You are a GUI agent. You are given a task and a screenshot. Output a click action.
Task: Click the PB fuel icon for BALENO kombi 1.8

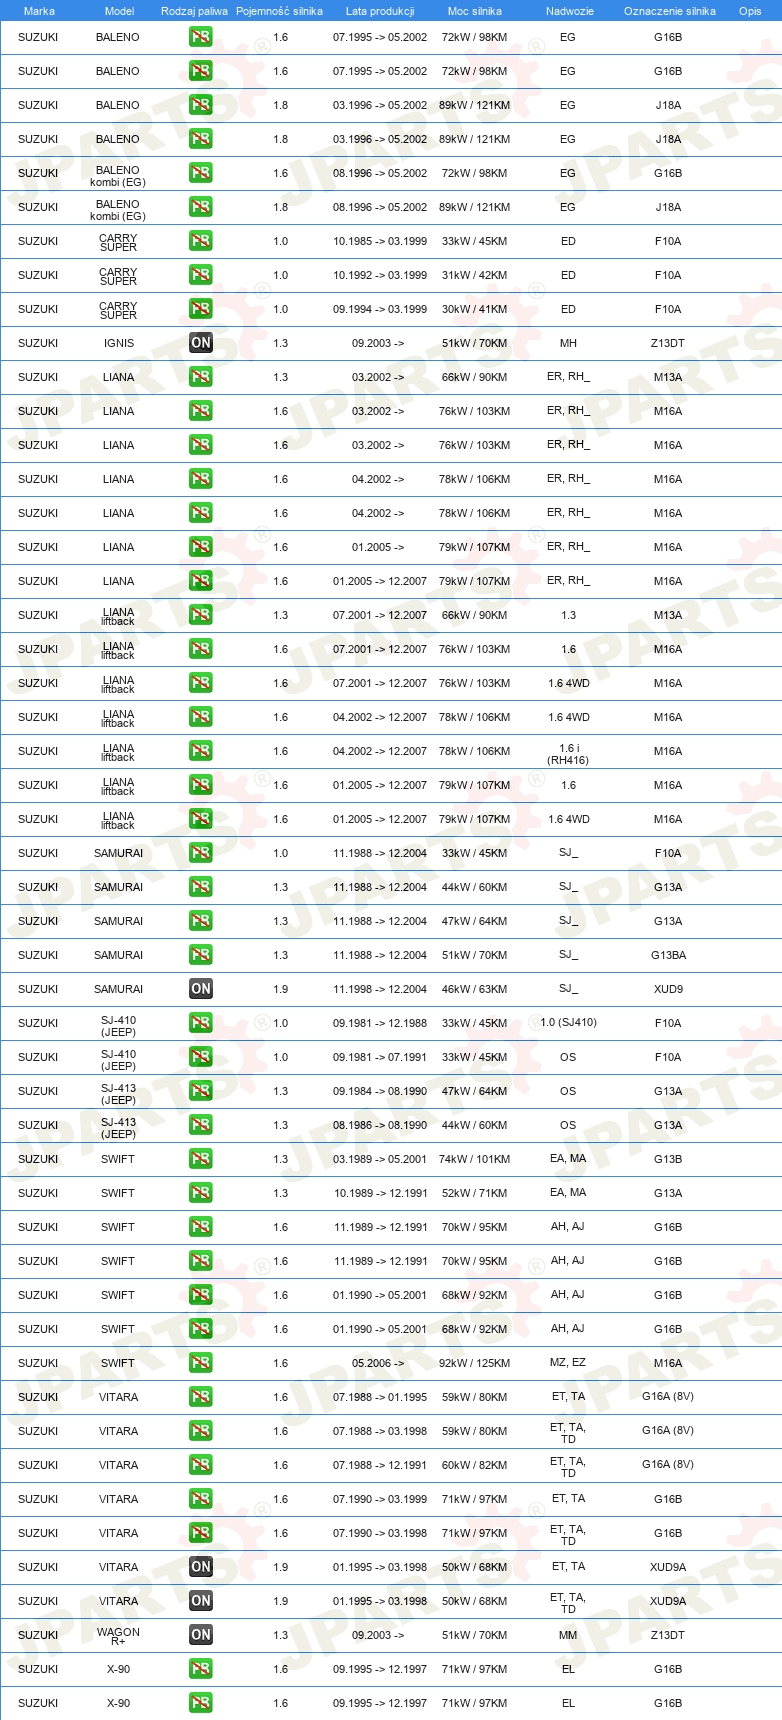[x=201, y=207]
